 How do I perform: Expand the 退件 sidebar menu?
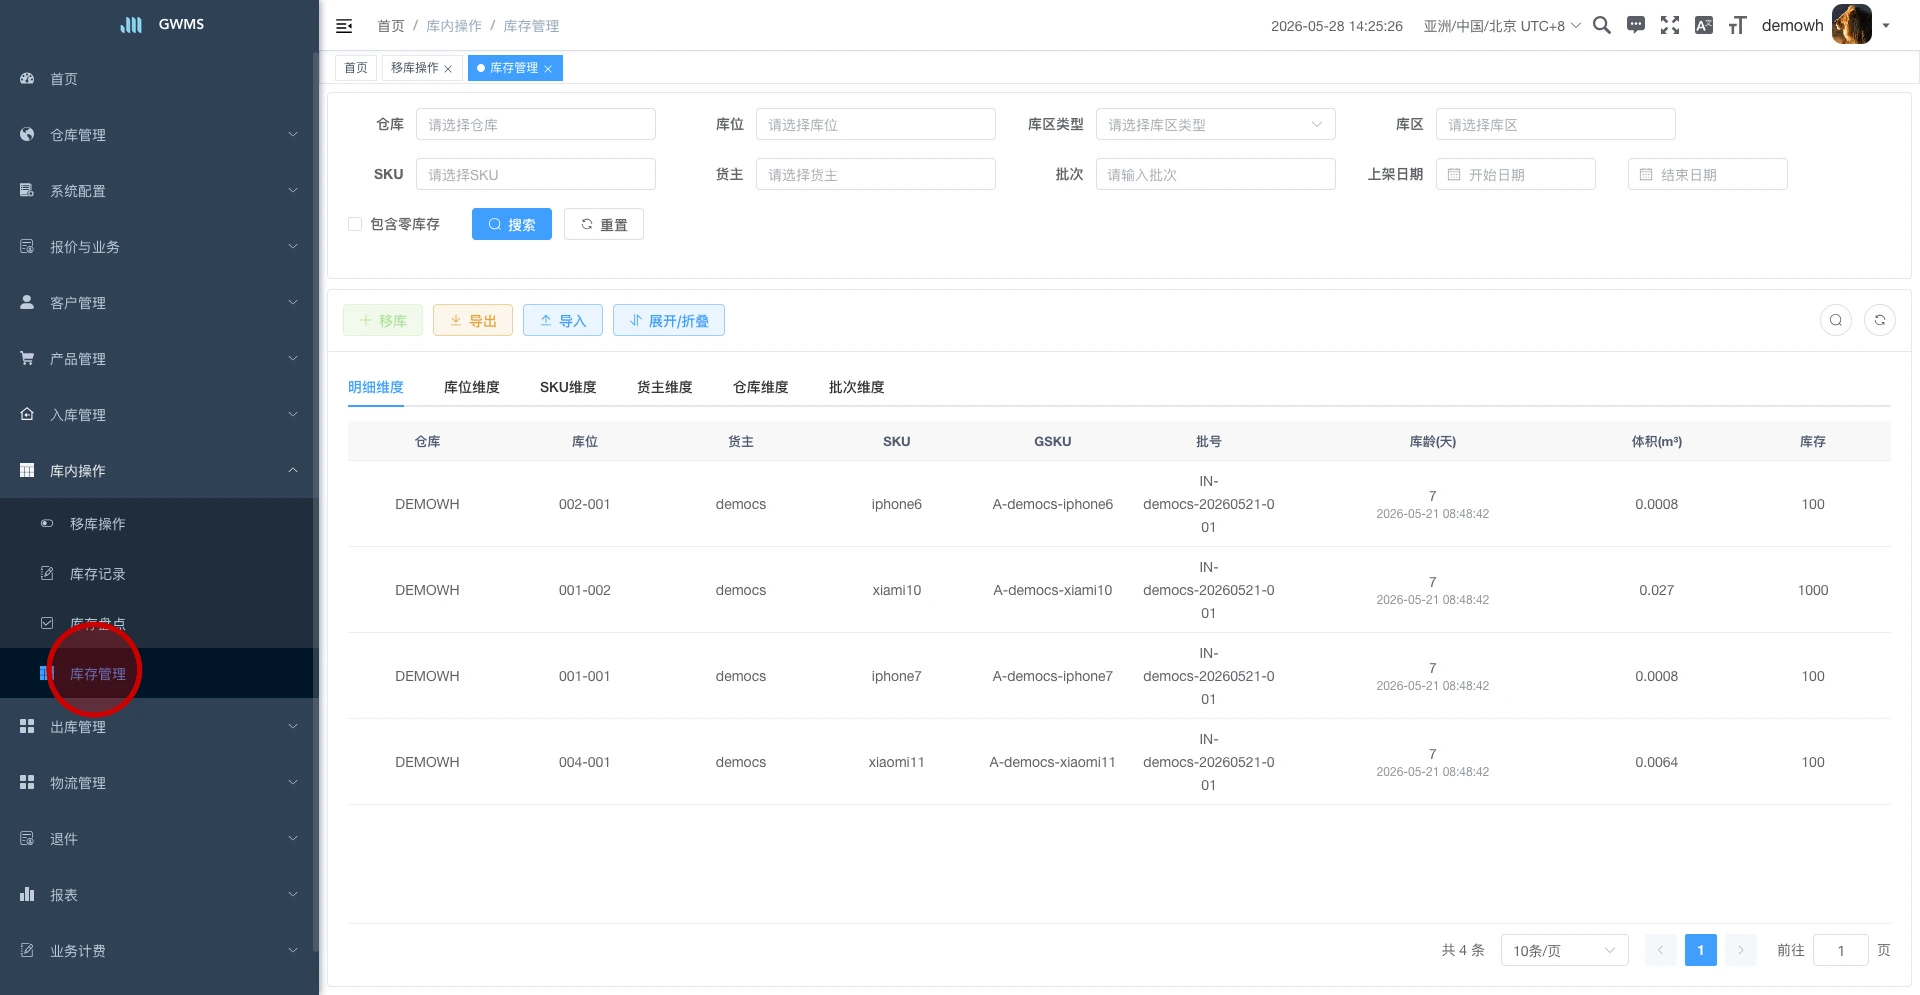[160, 839]
